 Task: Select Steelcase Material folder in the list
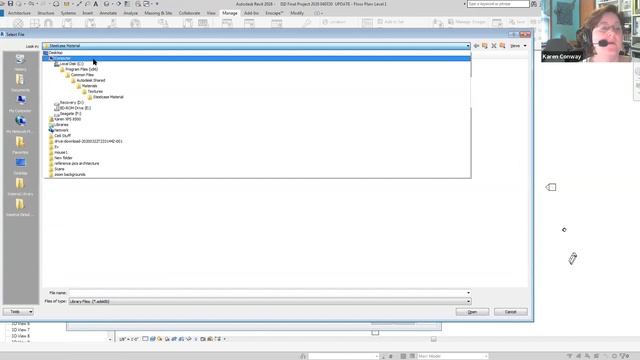(x=106, y=97)
